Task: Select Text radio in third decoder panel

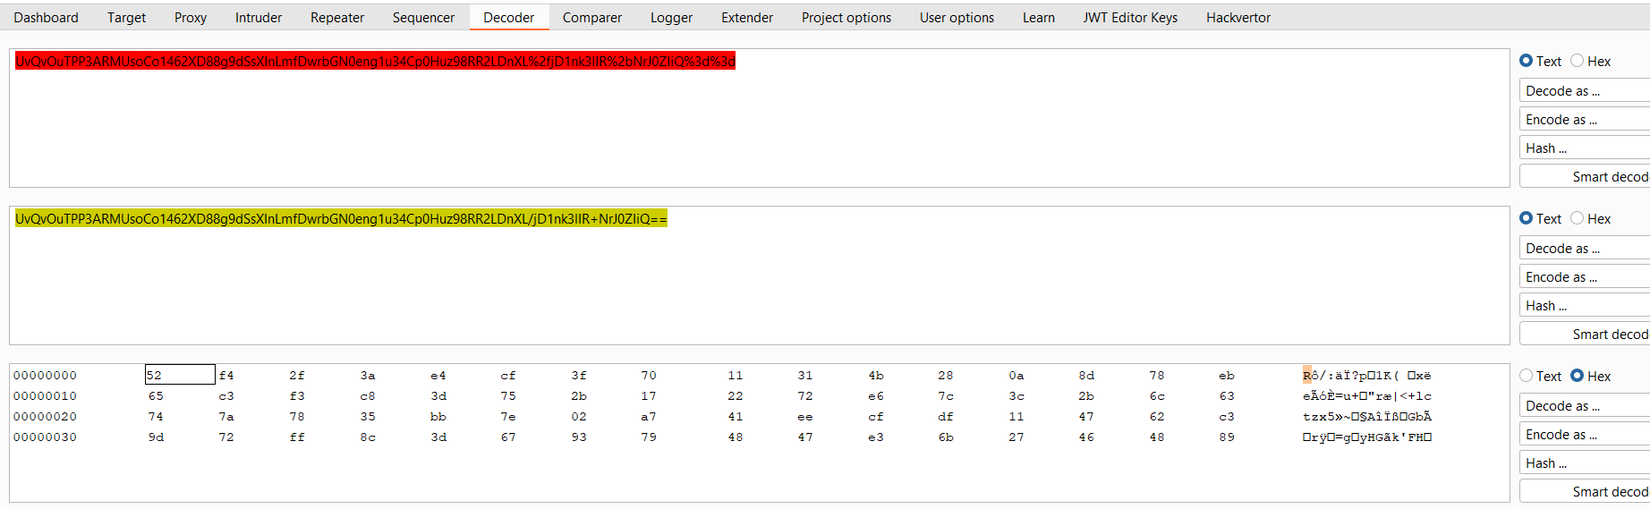Action: click(1526, 376)
